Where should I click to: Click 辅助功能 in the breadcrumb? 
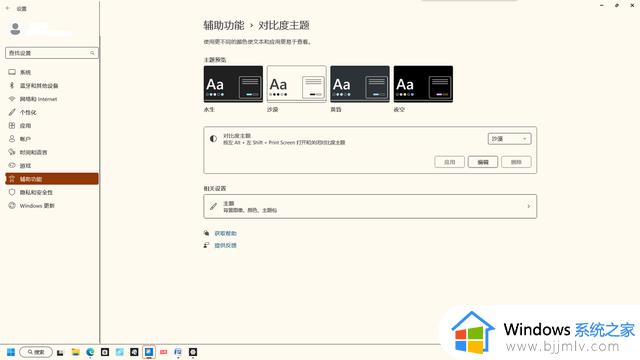[224, 25]
